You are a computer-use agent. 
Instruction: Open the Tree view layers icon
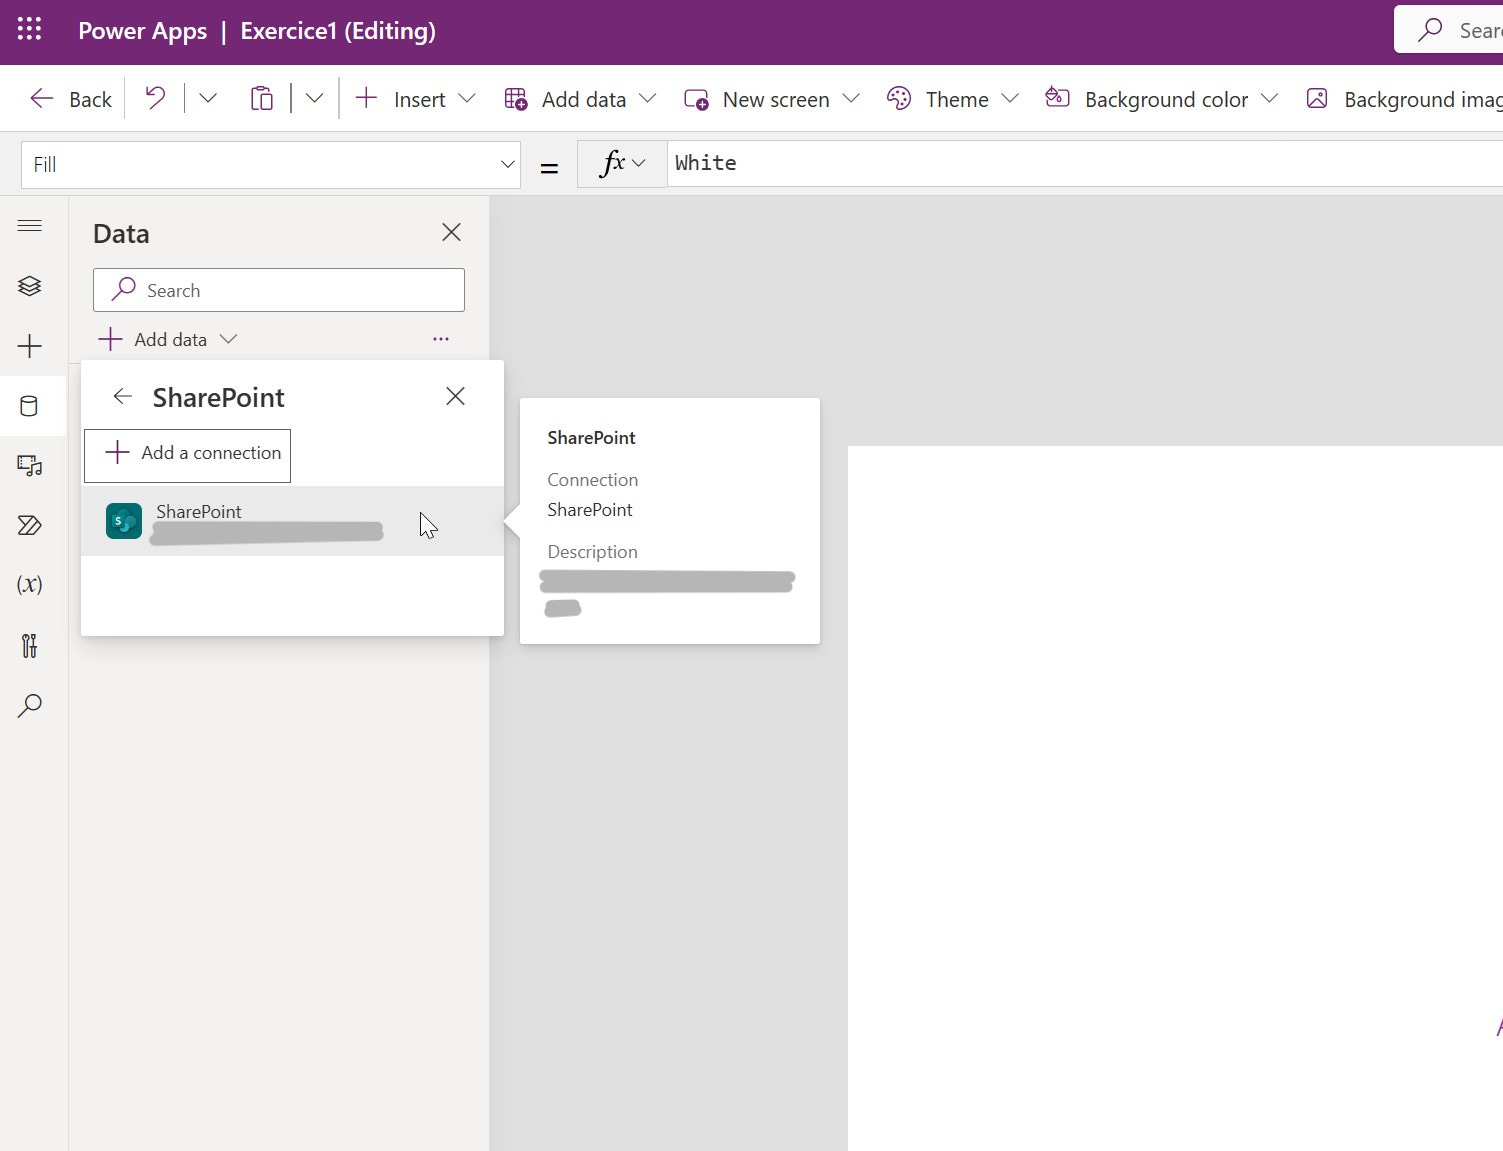(30, 286)
